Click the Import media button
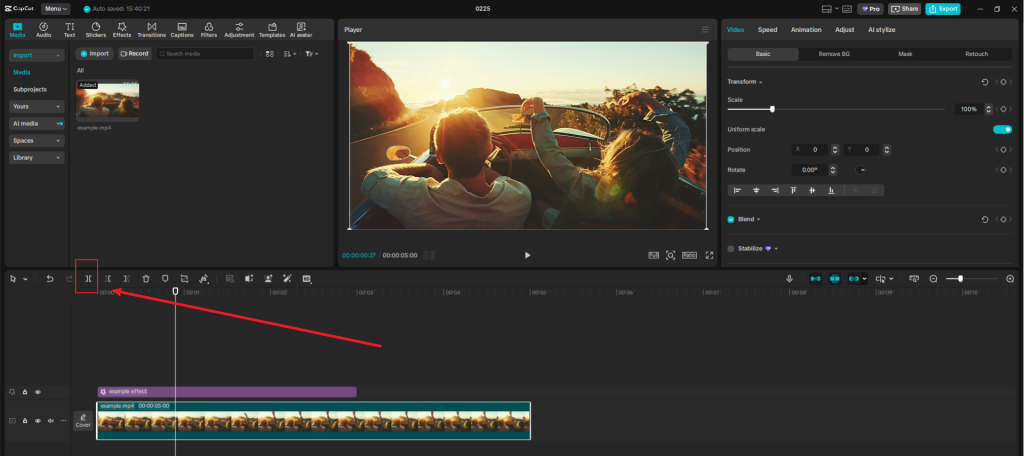Viewport: 1024px width, 456px height. [95, 54]
